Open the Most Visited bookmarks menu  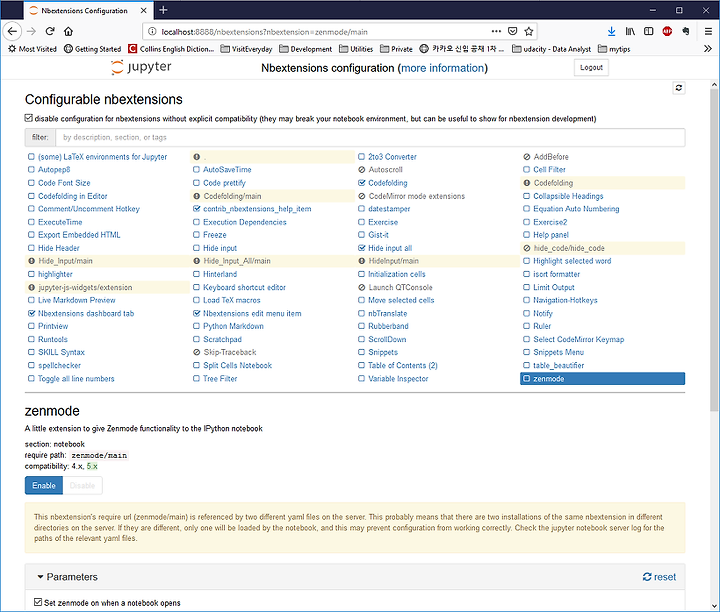pyautogui.click(x=32, y=49)
